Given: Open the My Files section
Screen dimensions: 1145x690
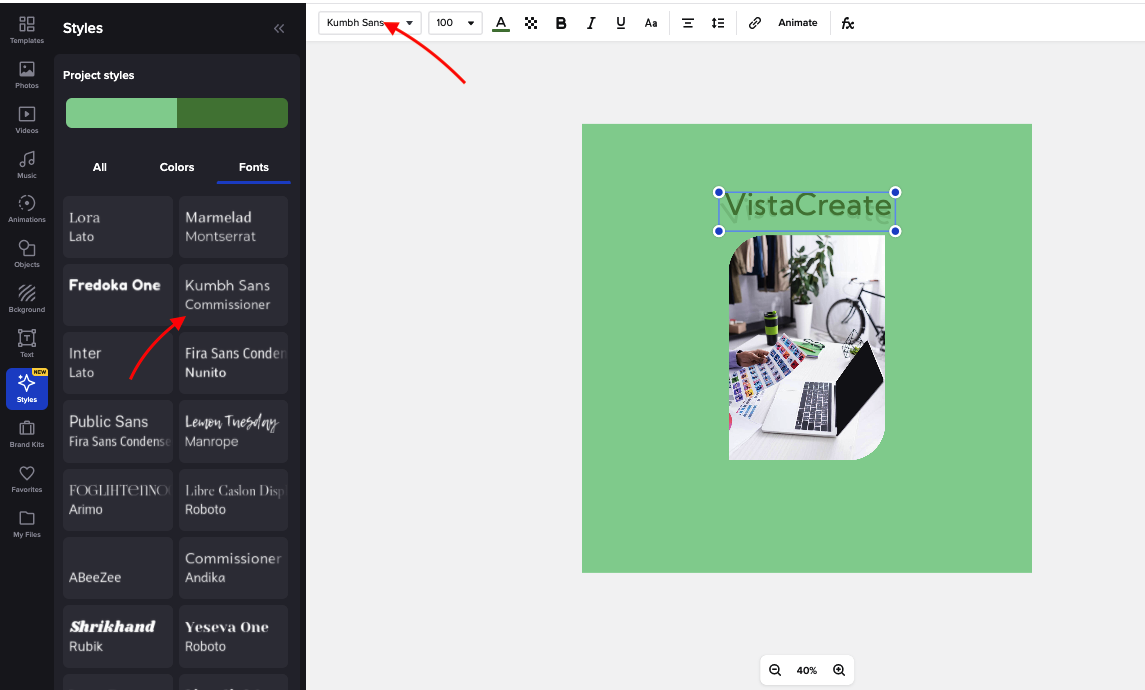Looking at the screenshot, I should tap(27, 524).
